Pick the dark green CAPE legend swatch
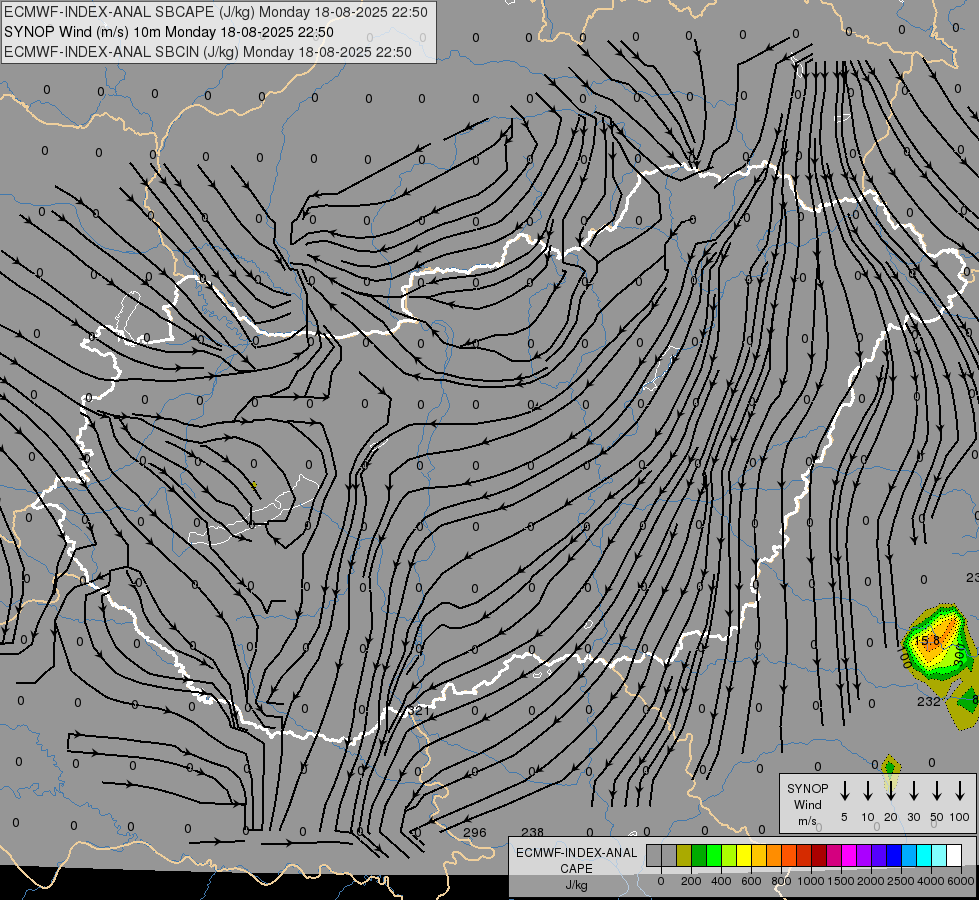Viewport: 979px width, 900px height. click(x=699, y=855)
